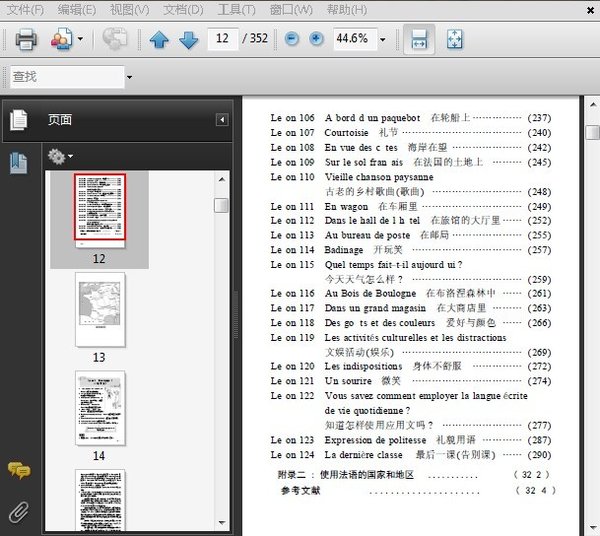Viewport: 600px width, 536px height.
Task: Click the Find search field
Action: pyautogui.click(x=67, y=77)
